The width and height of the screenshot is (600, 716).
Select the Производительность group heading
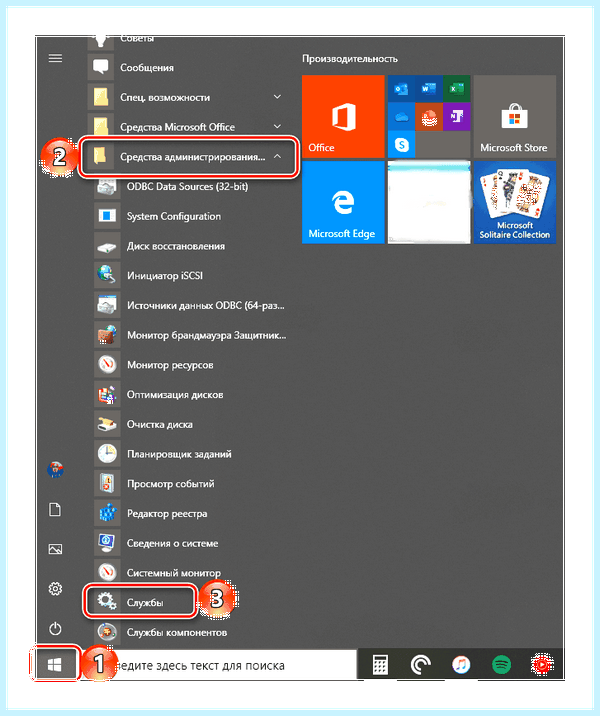click(350, 58)
